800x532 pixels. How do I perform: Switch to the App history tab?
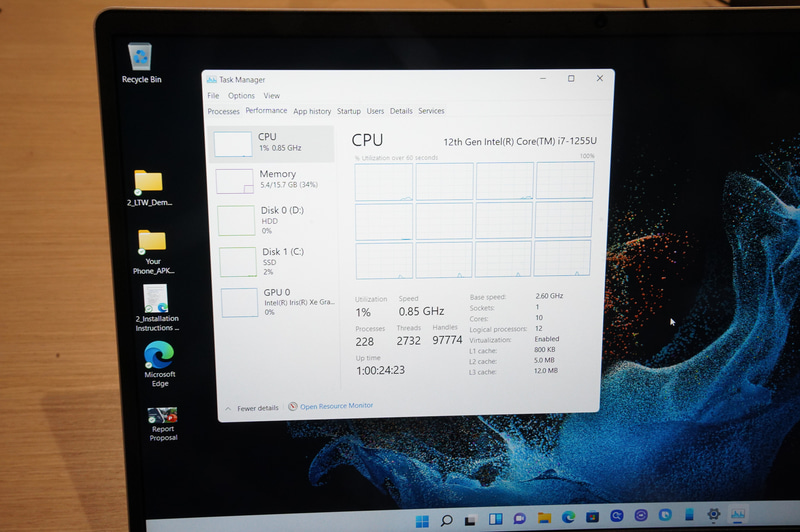312,111
